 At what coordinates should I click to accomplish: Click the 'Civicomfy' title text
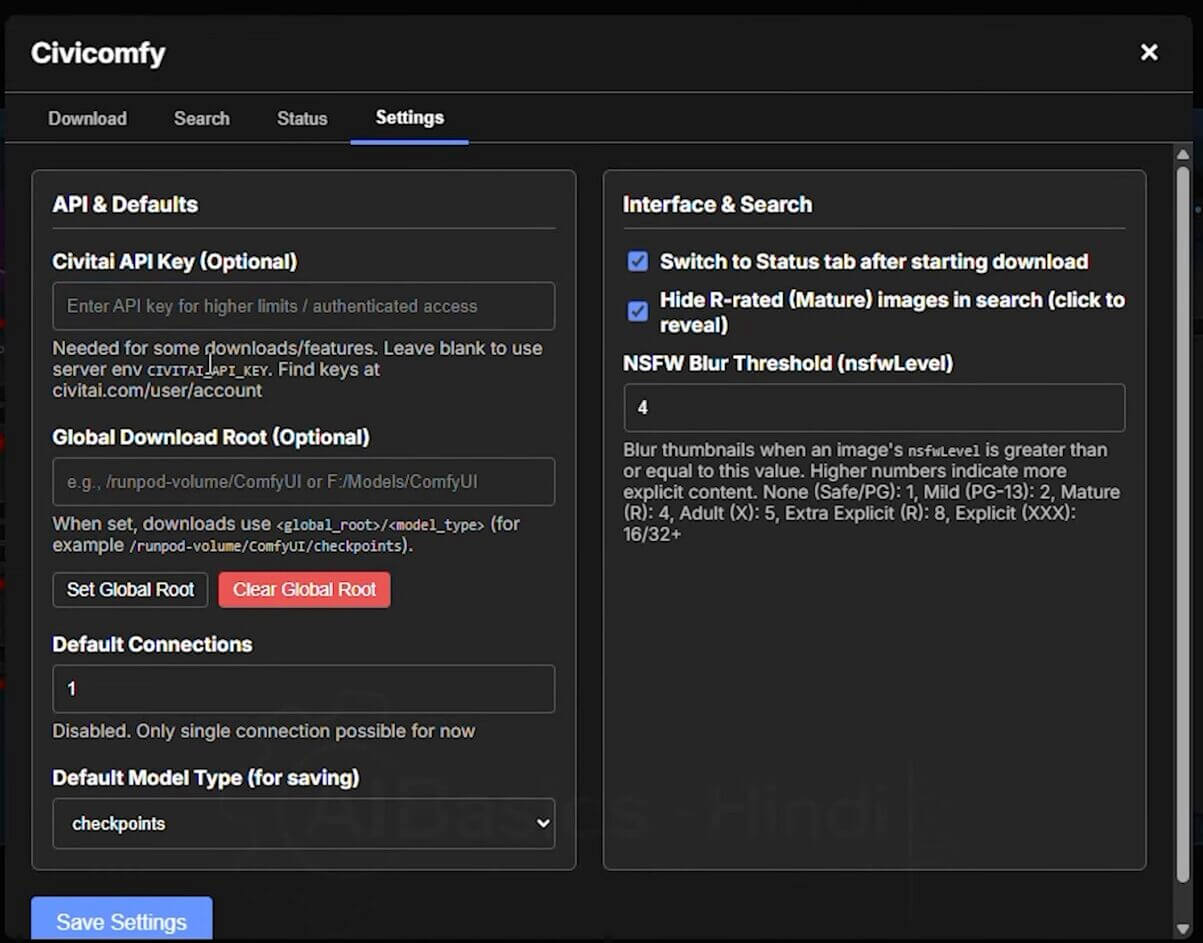[x=98, y=53]
